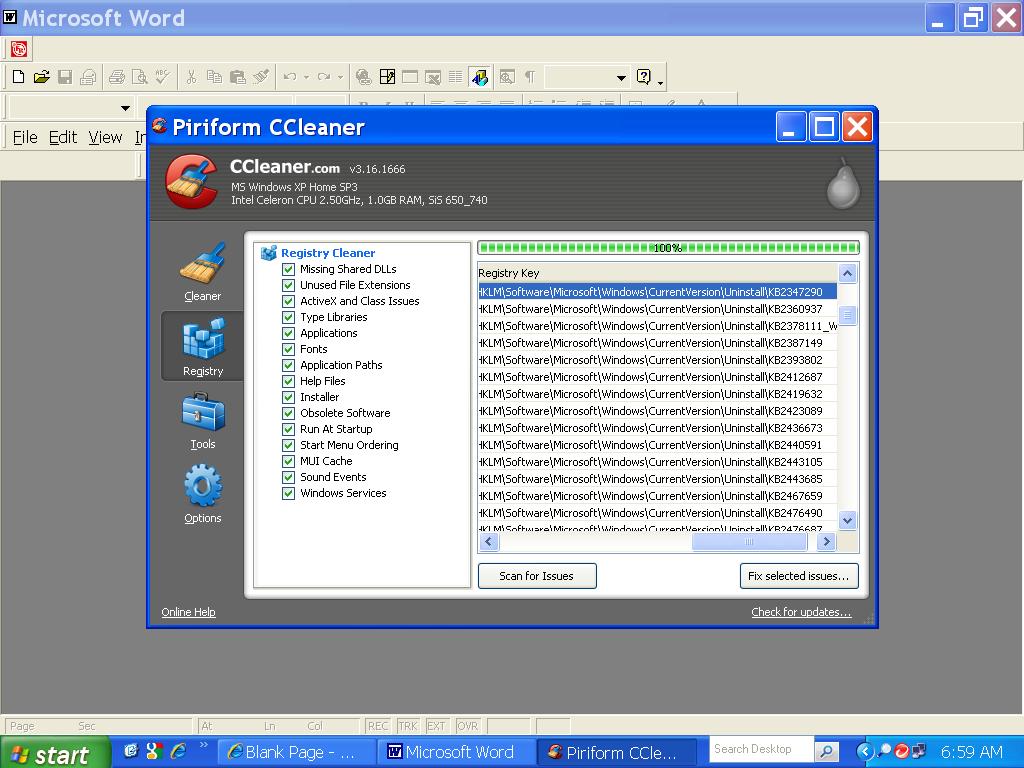Image resolution: width=1024 pixels, height=768 pixels.
Task: Toggle Type Libraries checkbox
Action: click(x=288, y=317)
